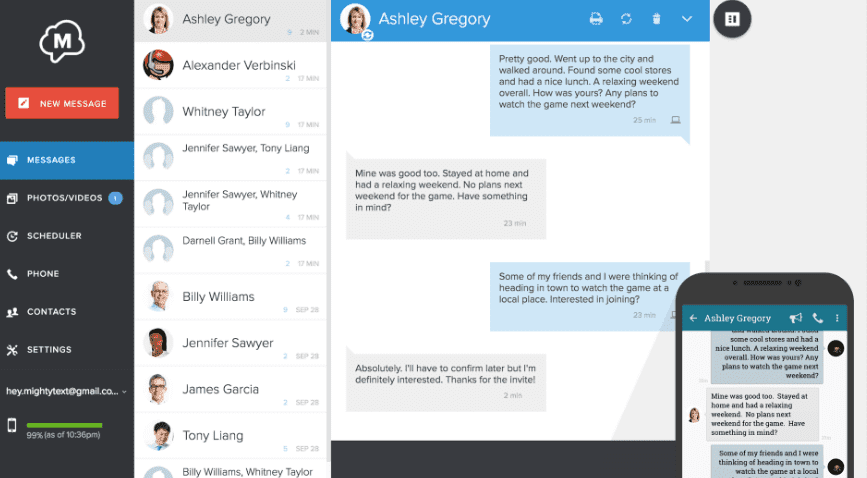Tap back arrow in phone mockup header
Viewport: 867px width, 478px height.
pyautogui.click(x=693, y=318)
